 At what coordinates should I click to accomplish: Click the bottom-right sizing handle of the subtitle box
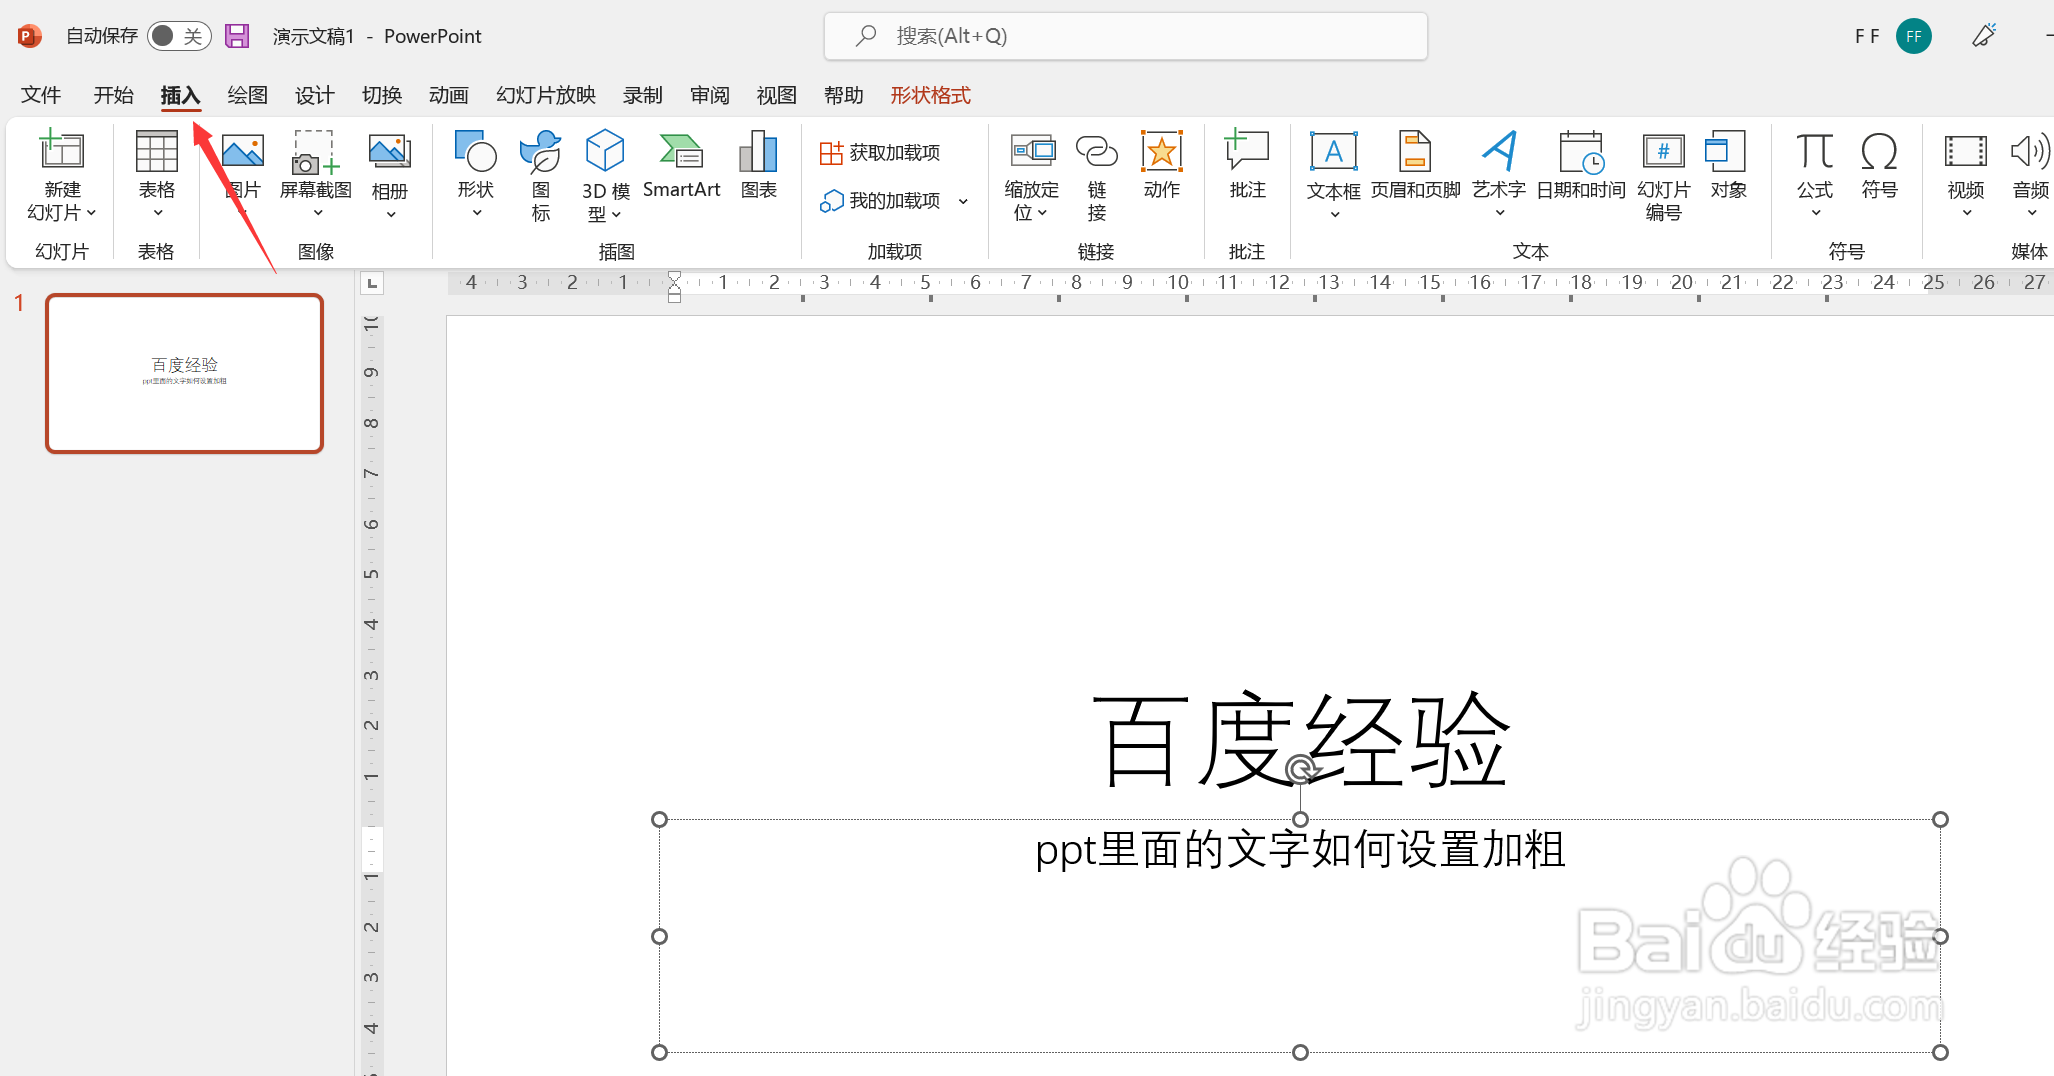pos(1940,1052)
